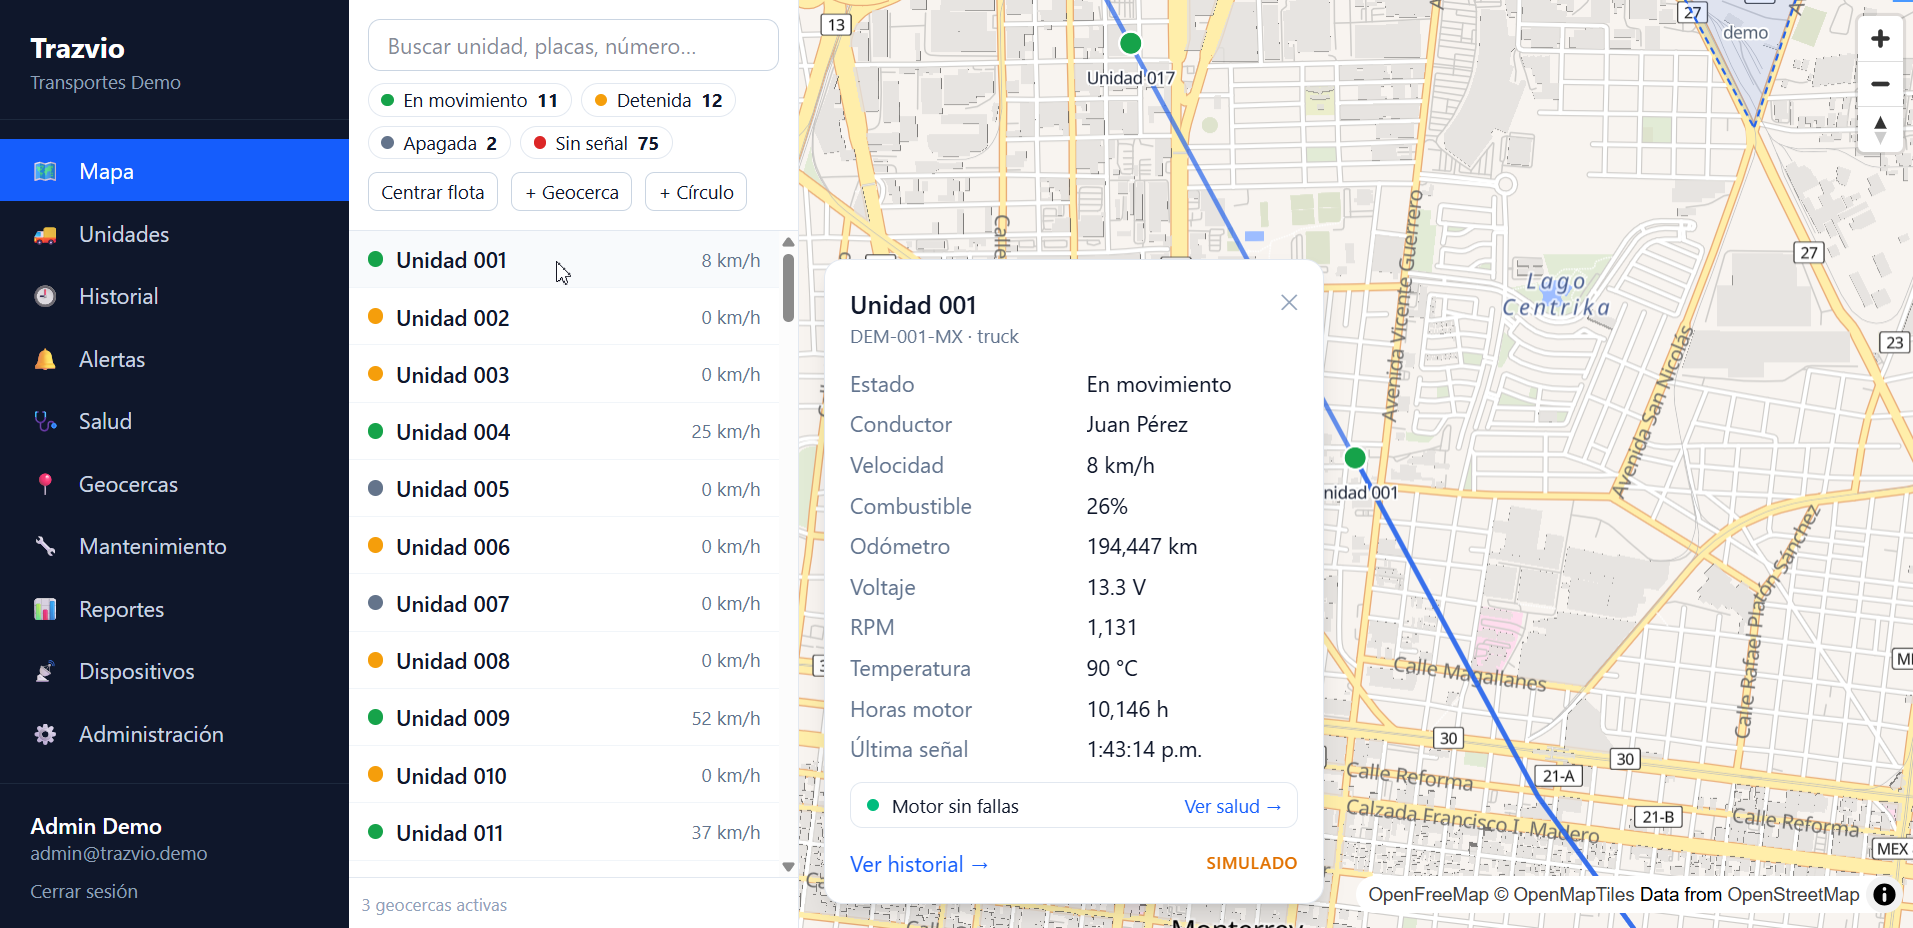The height and width of the screenshot is (928, 1913).
Task: Select Unidad 004 in the list
Action: (x=565, y=431)
